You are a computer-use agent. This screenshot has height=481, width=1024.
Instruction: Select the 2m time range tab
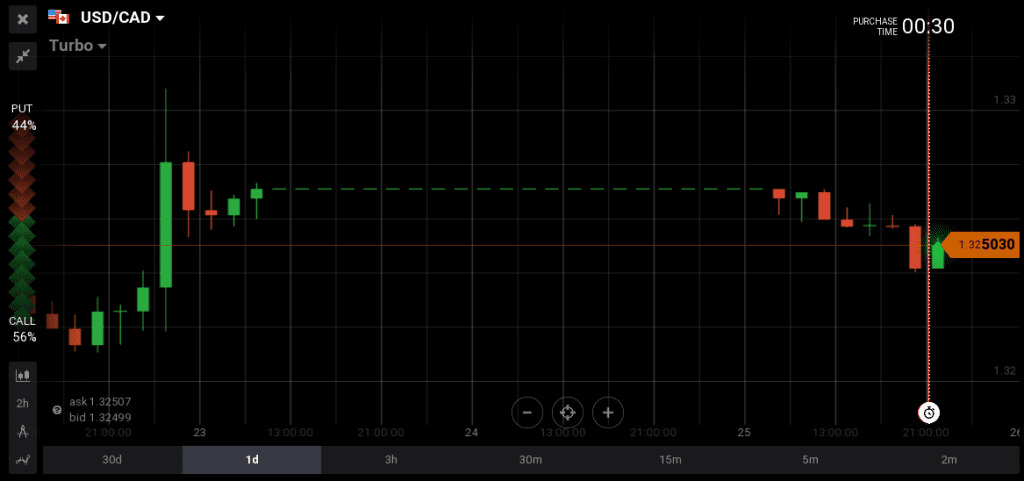(x=949, y=459)
